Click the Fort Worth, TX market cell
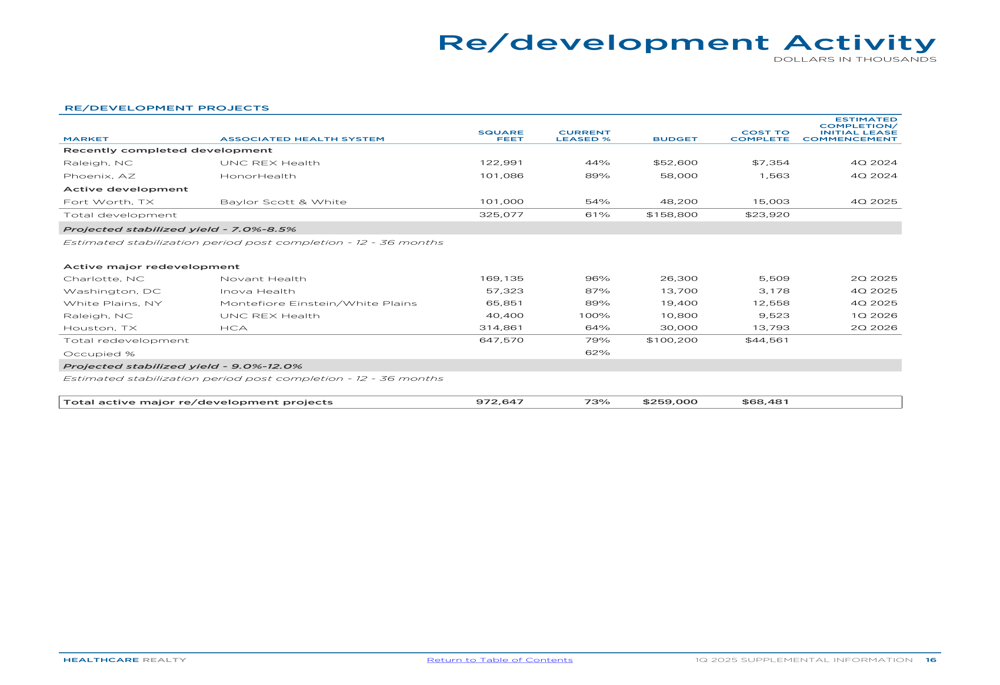The image size is (1000, 685). [108, 202]
